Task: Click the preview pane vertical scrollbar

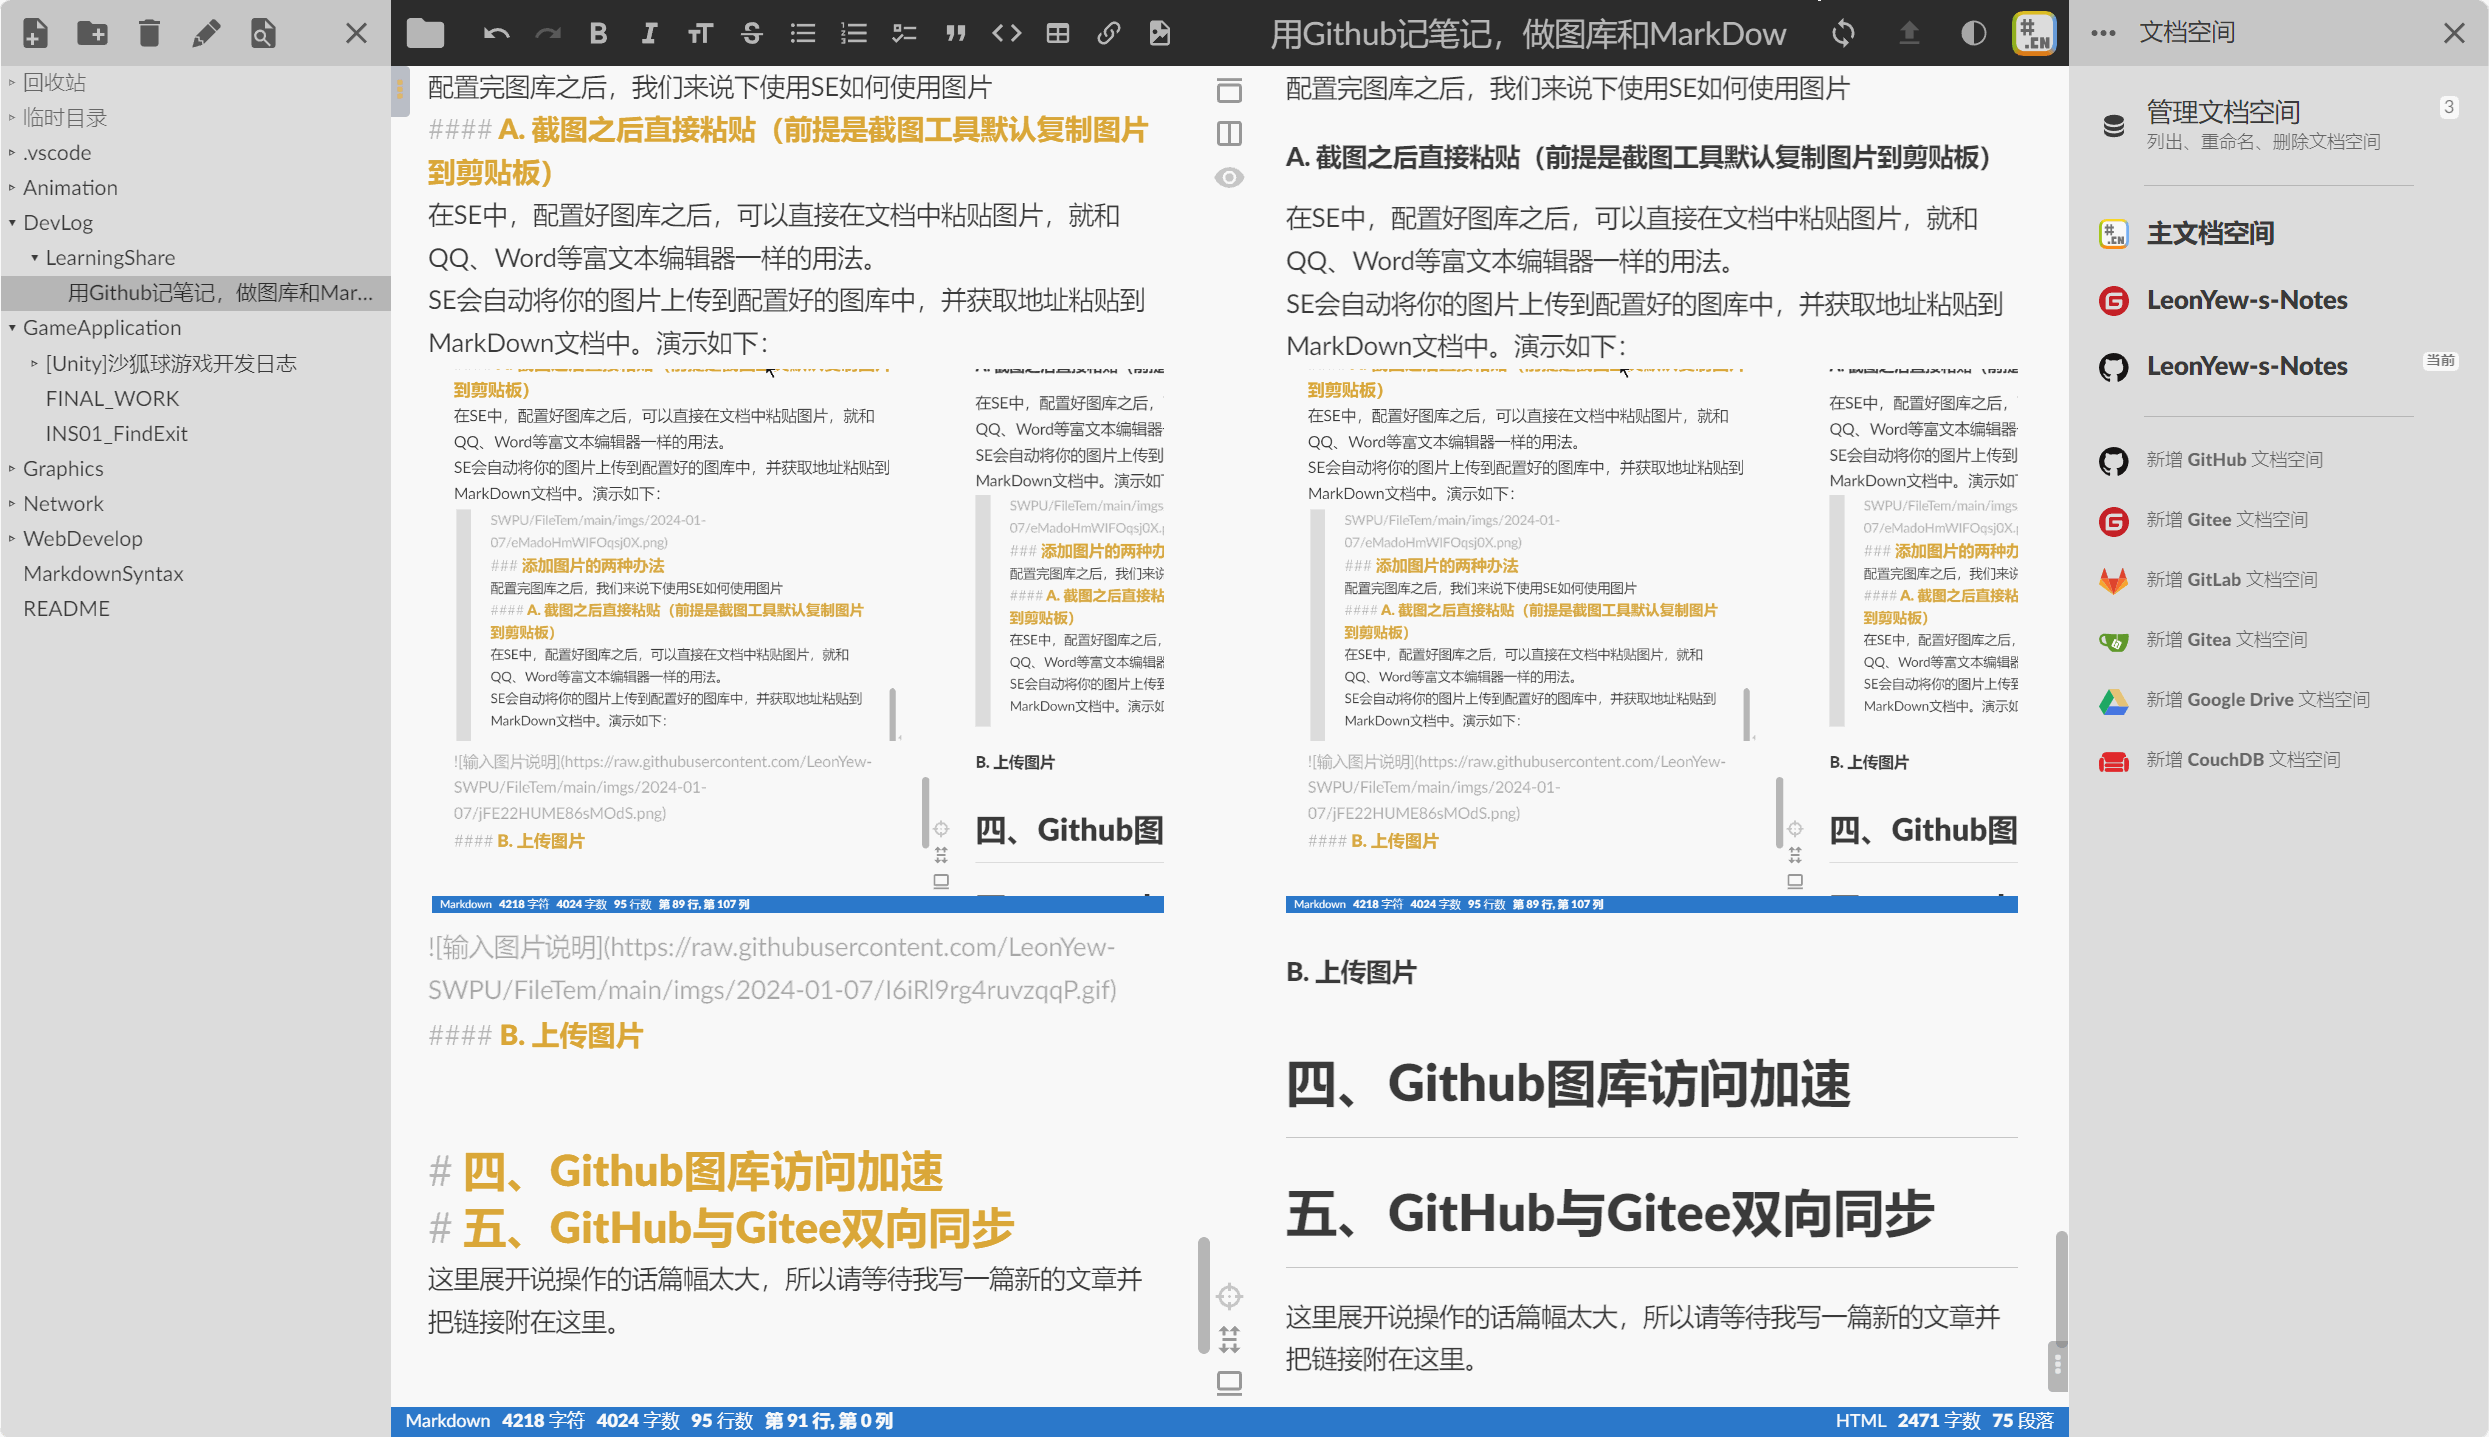Action: [x=2060, y=1290]
